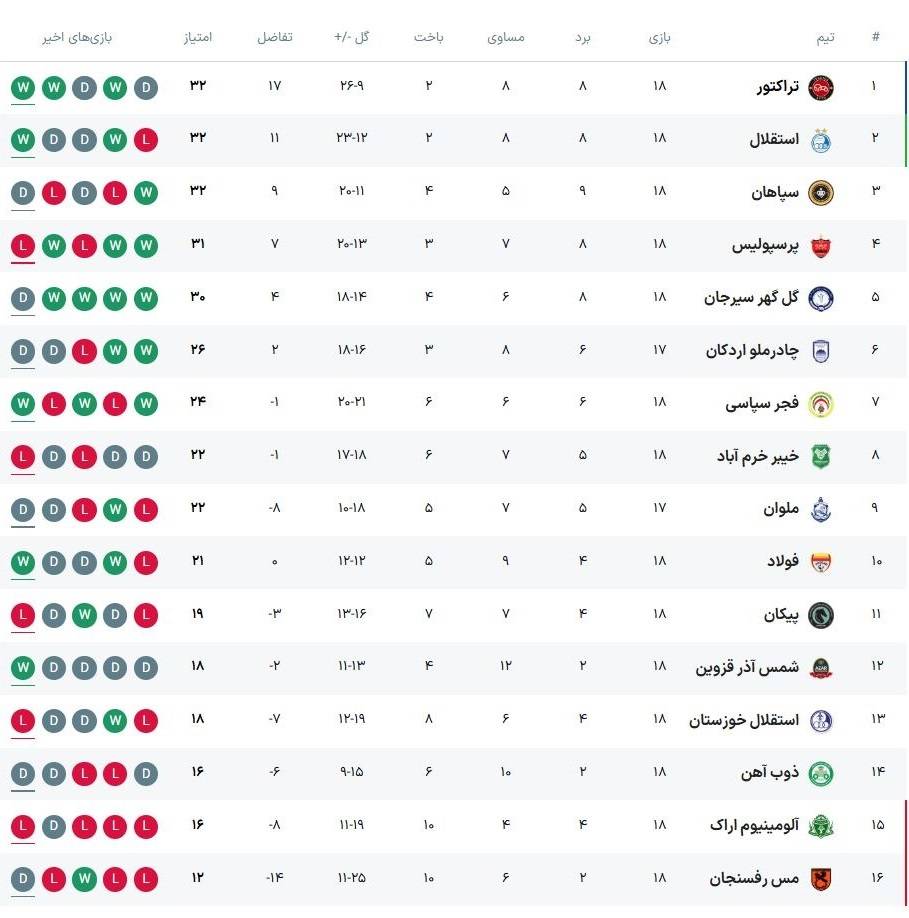
Task: Click the Tractor club logo
Action: [x=820, y=87]
